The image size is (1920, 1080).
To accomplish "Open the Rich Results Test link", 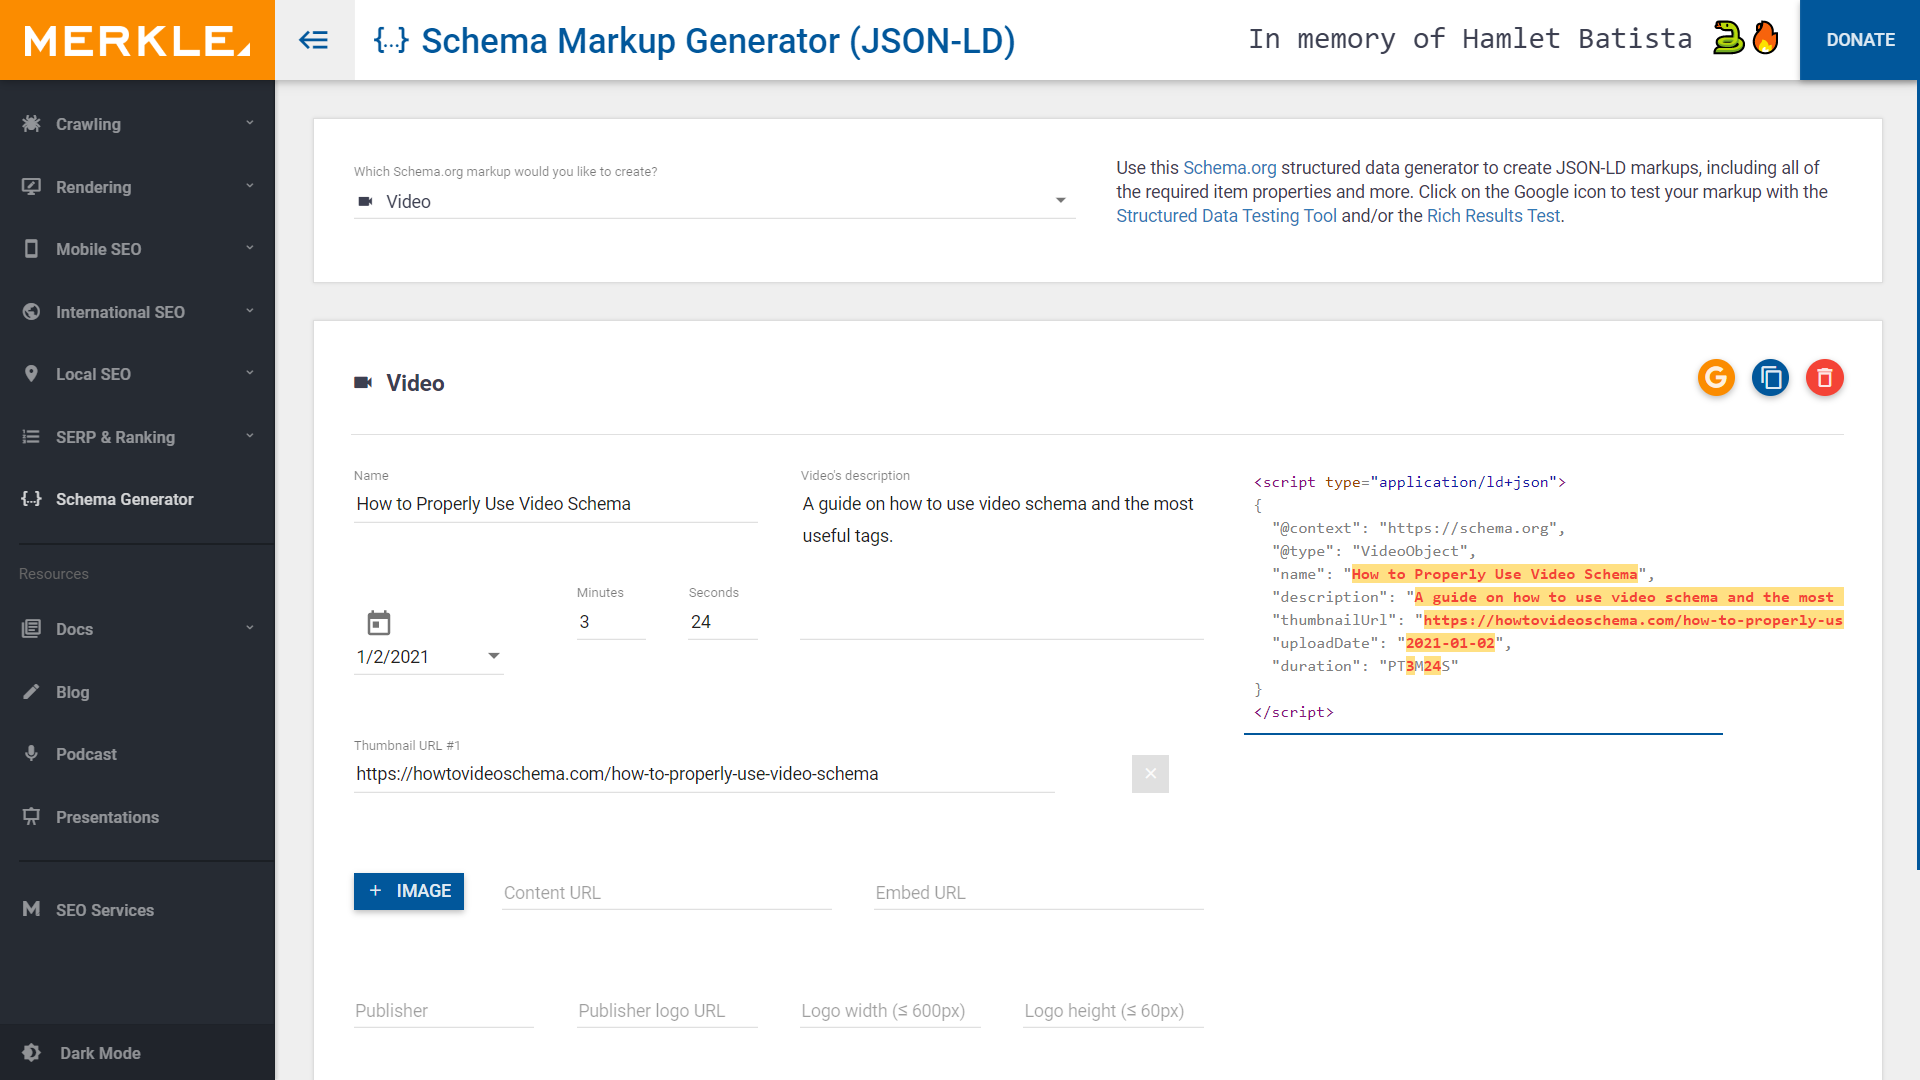I will coord(1493,216).
